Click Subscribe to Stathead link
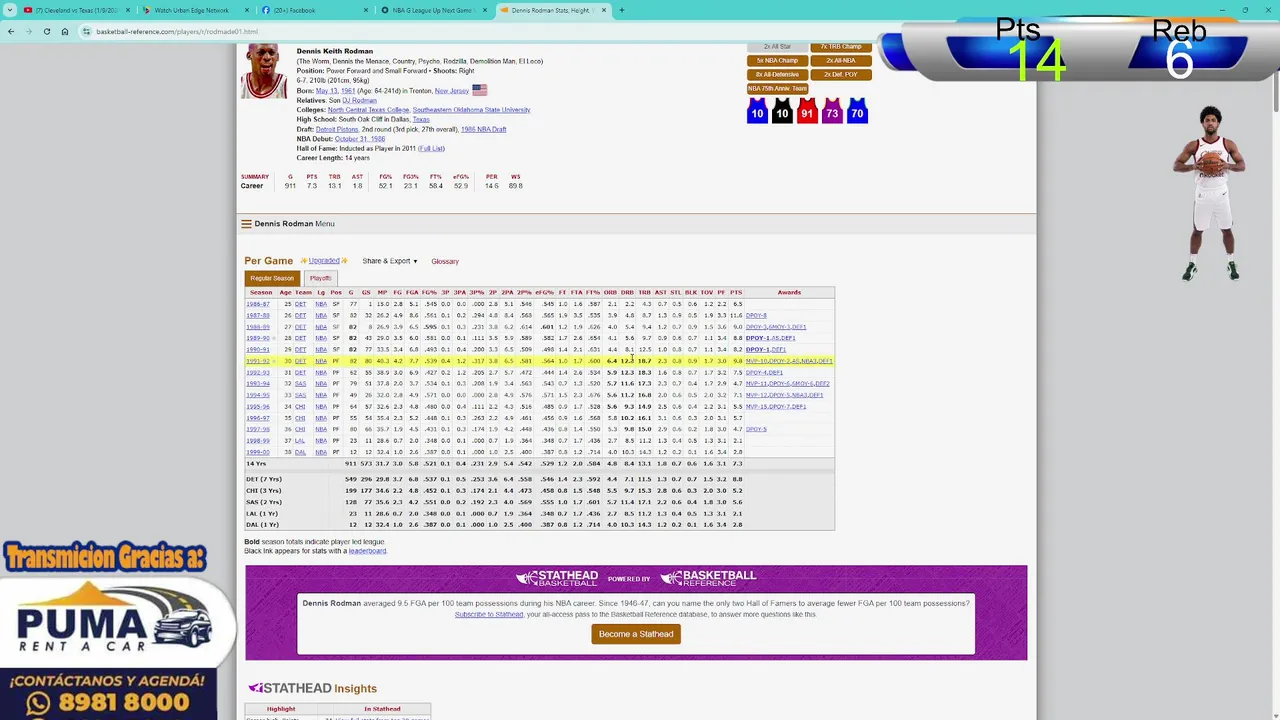Screen dimensions: 1280x720 [x=489, y=614]
